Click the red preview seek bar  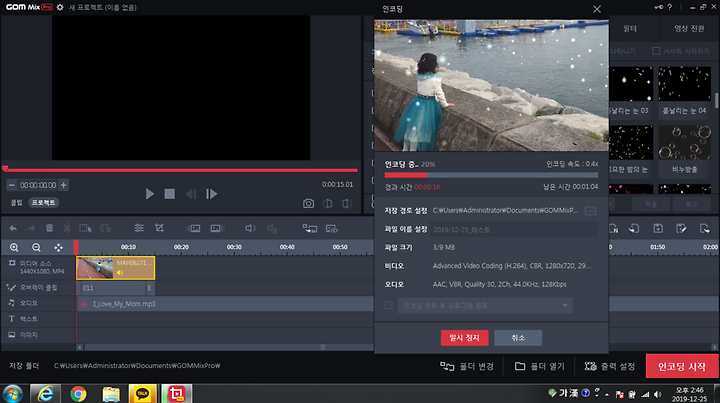[181, 170]
